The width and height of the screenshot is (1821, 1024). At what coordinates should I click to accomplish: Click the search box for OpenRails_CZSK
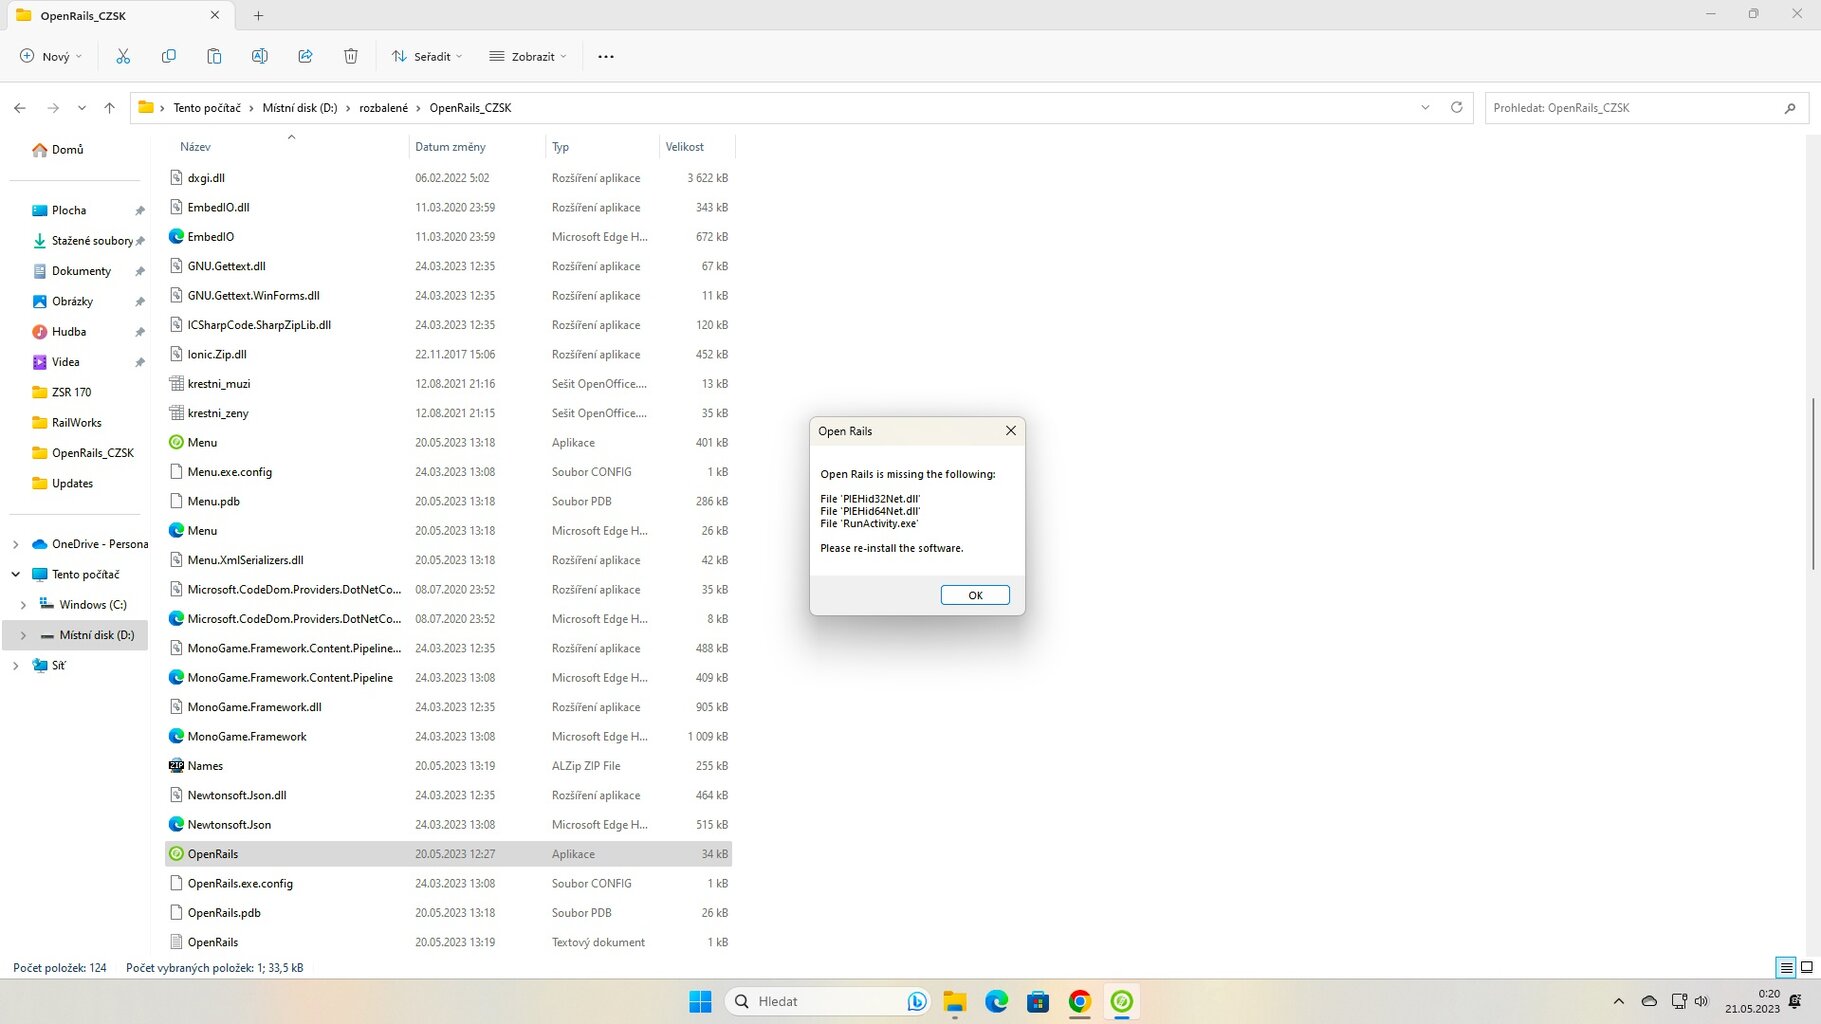tap(1634, 108)
